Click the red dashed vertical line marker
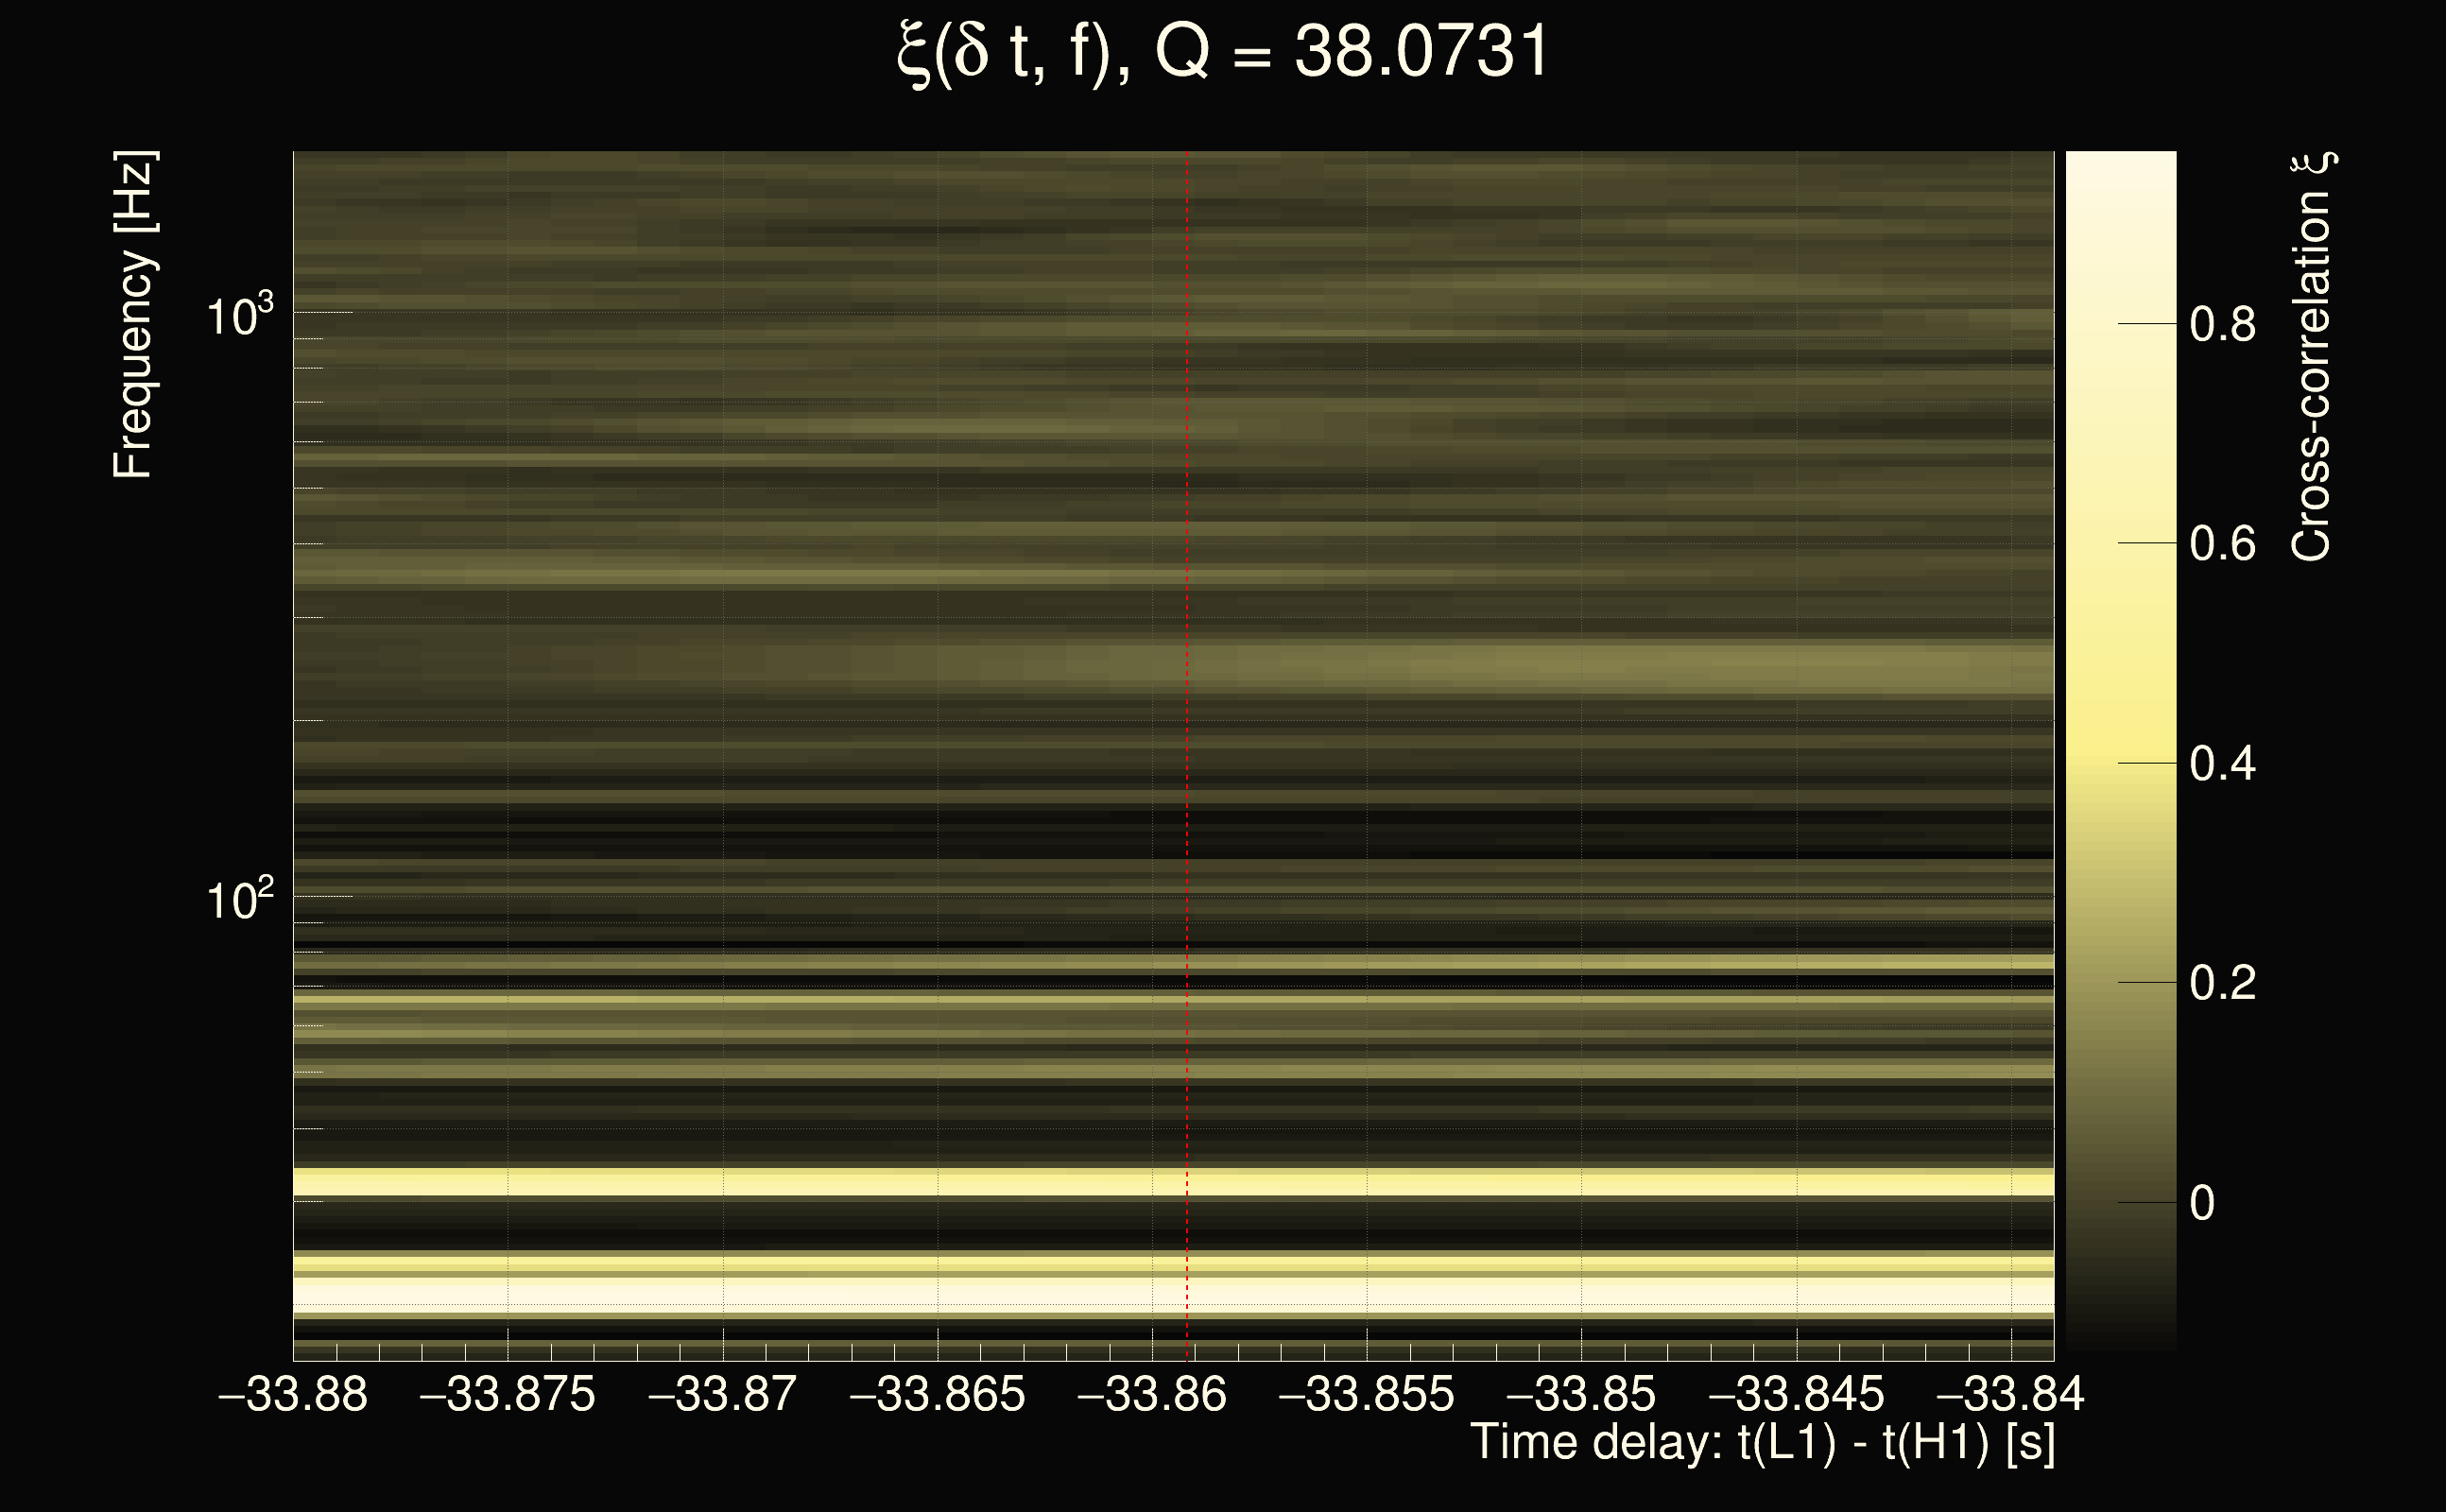 click(1187, 700)
